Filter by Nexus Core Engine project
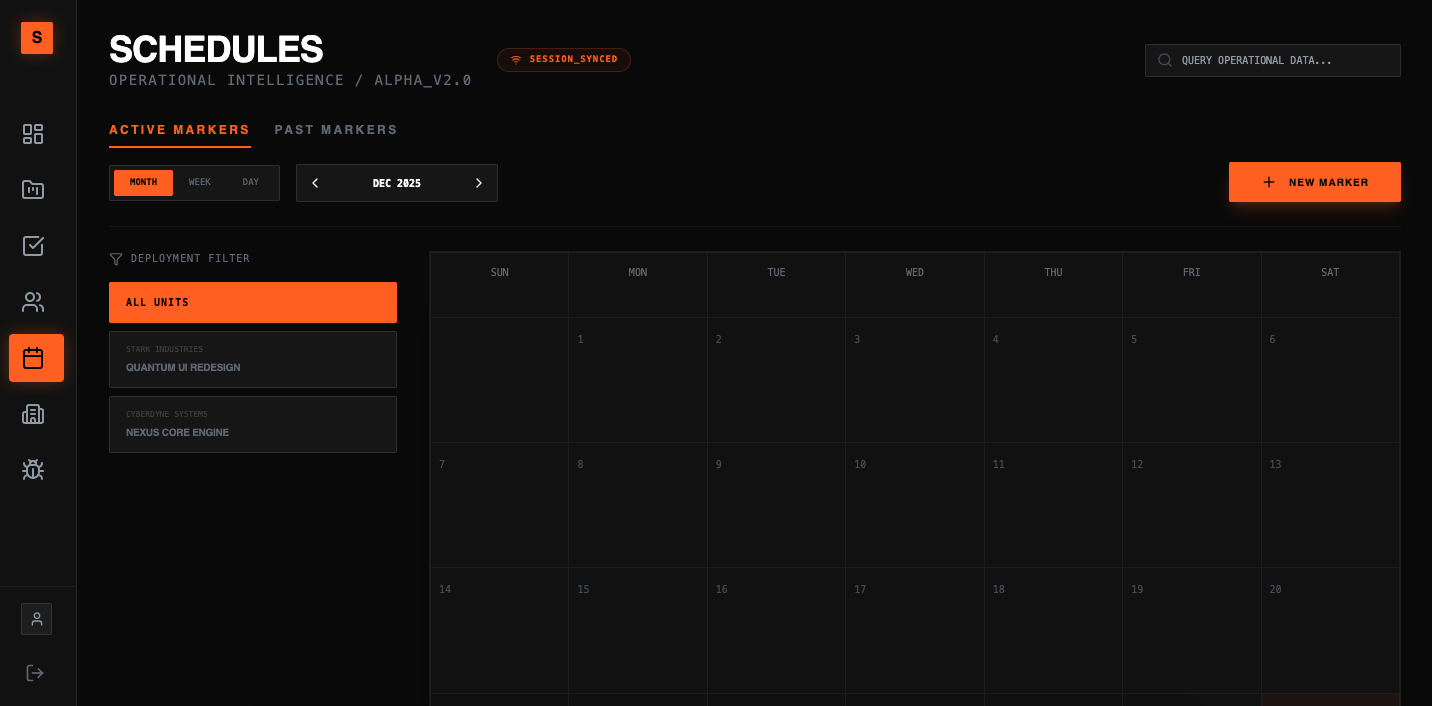1432x706 pixels. click(253, 424)
